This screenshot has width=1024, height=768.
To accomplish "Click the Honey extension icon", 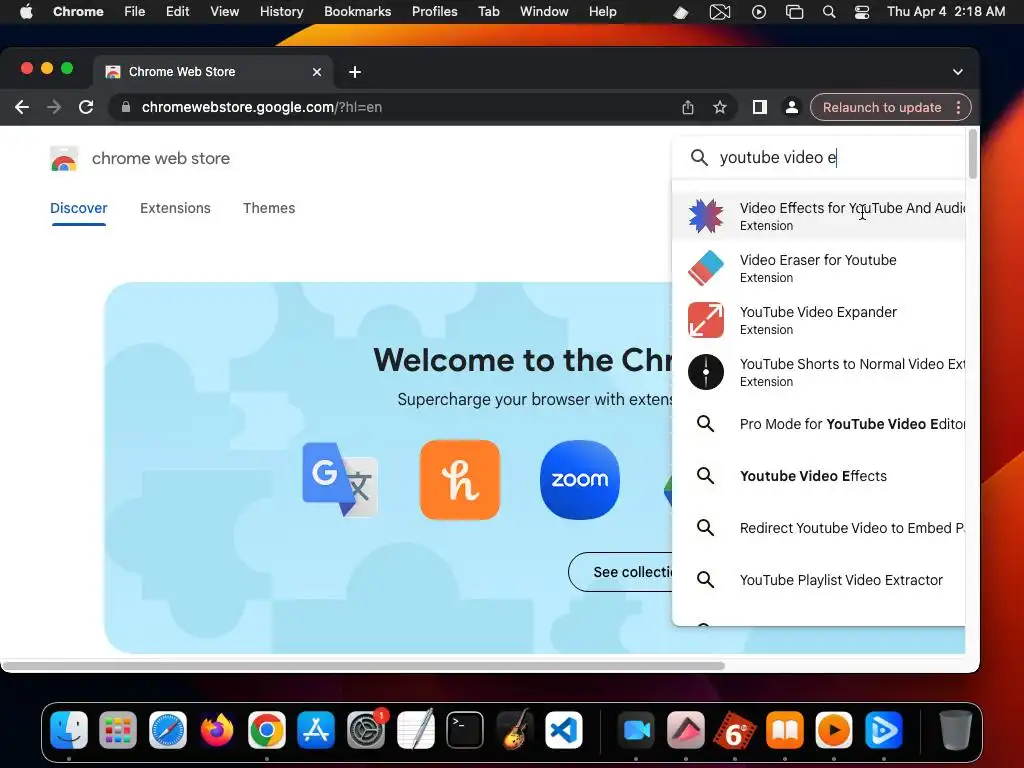I will [x=460, y=479].
